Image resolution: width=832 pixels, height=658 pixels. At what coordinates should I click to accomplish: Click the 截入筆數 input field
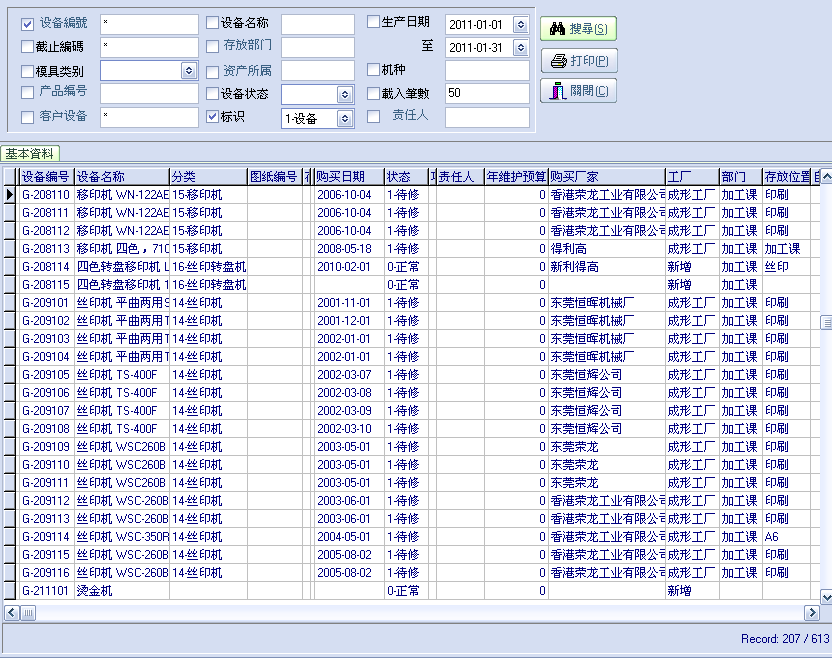(486, 94)
